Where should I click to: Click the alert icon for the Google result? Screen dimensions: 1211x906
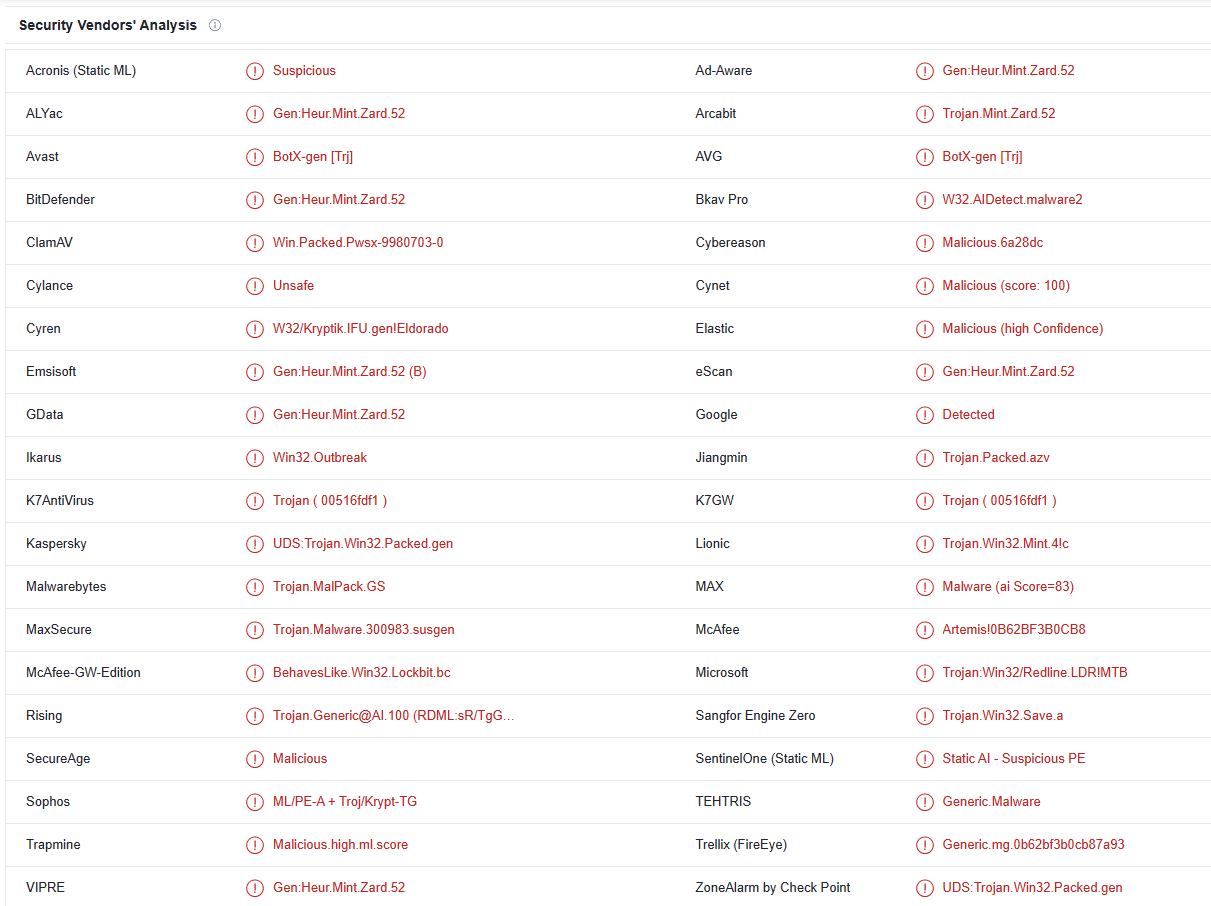coord(924,415)
